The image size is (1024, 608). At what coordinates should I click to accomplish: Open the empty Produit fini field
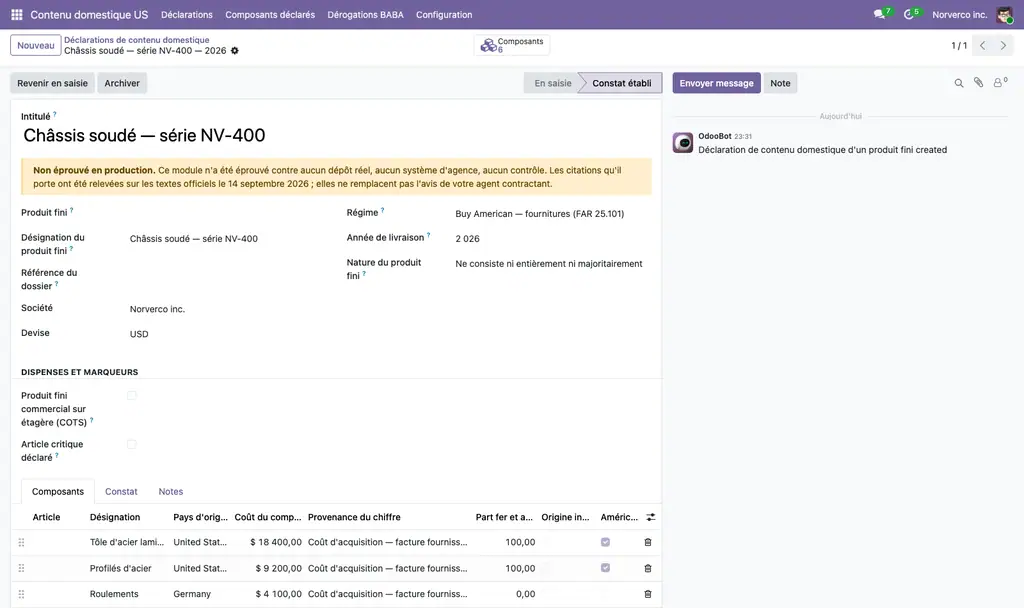click(x=227, y=213)
